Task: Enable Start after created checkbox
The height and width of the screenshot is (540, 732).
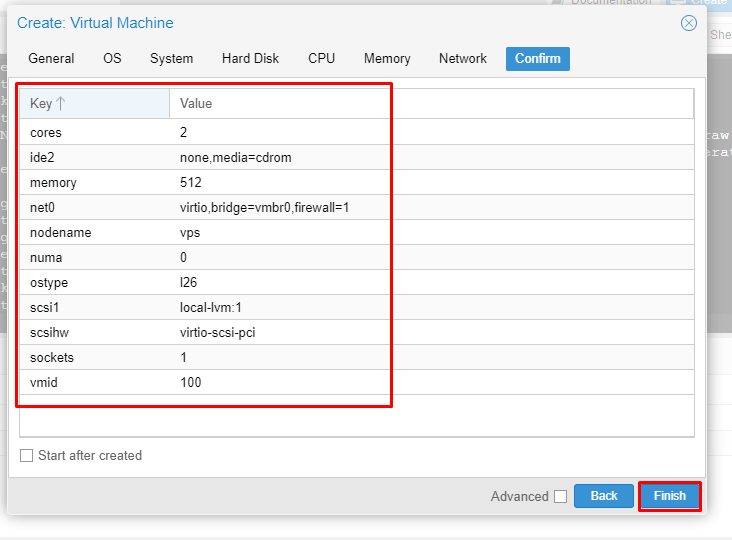Action: 27,456
